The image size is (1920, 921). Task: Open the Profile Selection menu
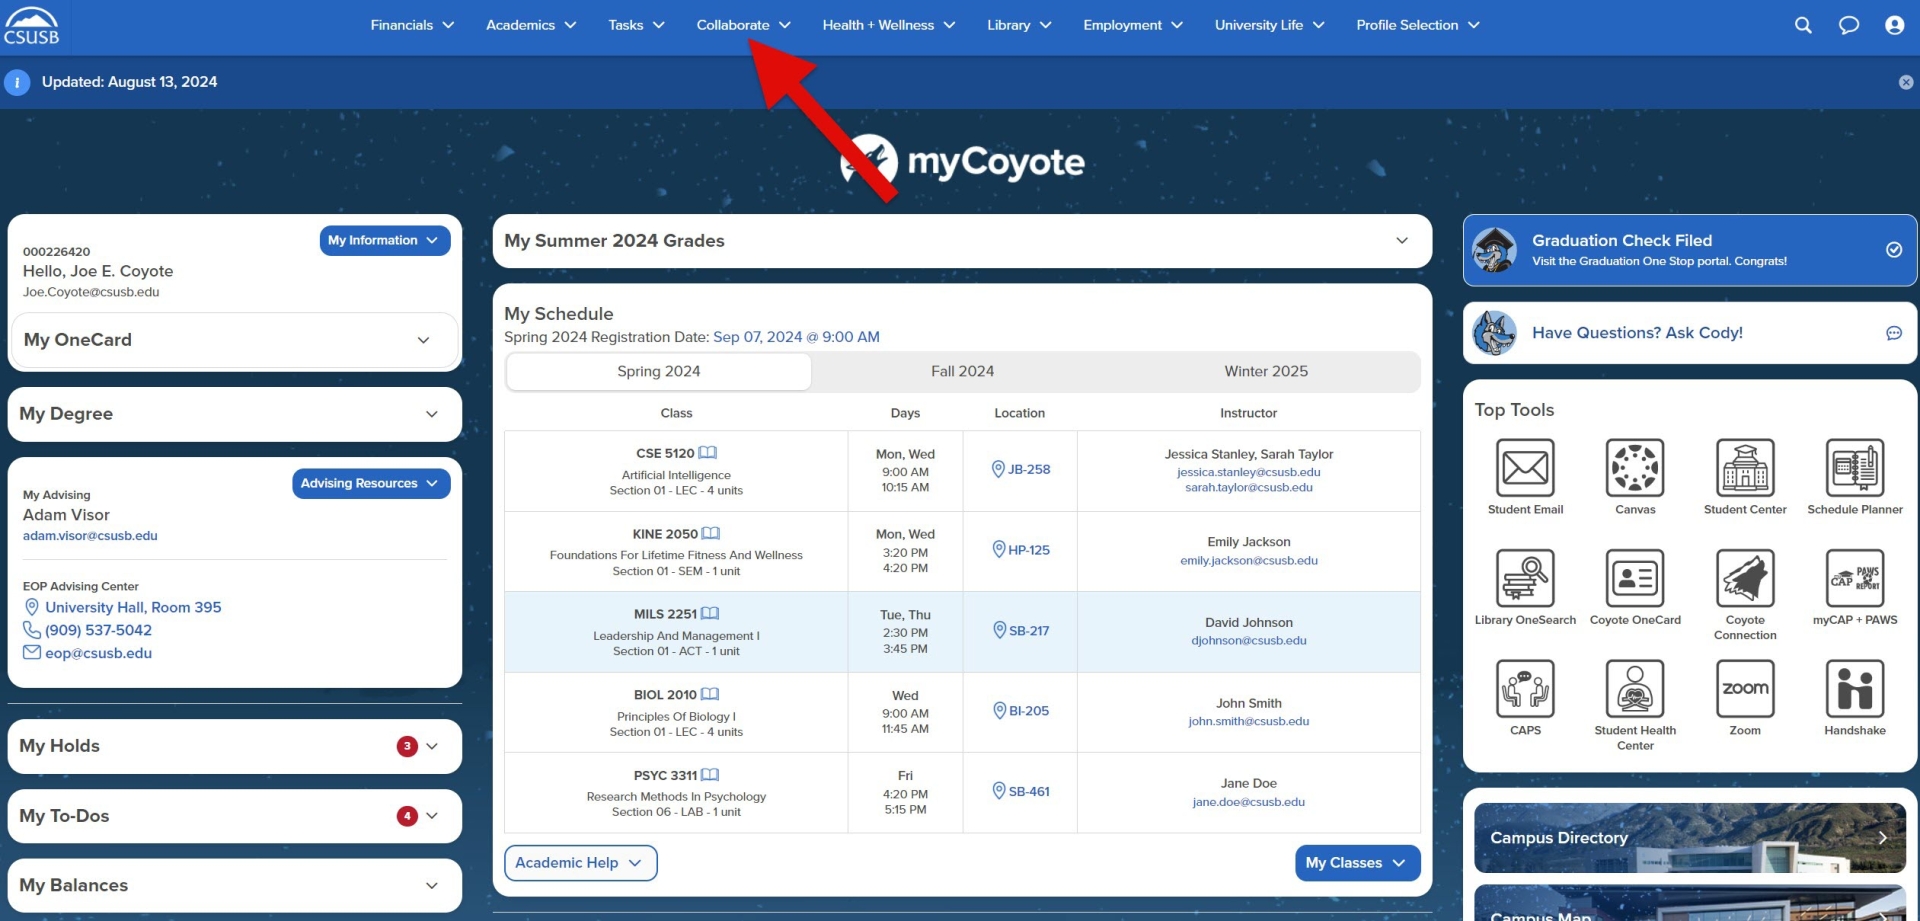[x=1418, y=25]
